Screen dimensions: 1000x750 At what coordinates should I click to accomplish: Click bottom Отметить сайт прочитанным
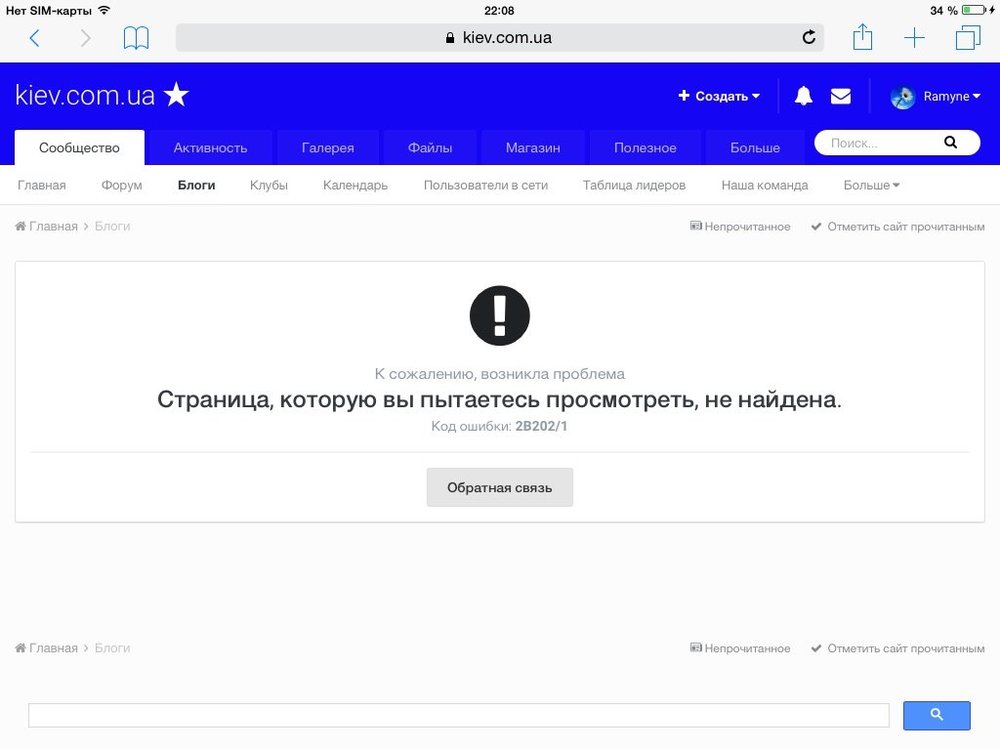[x=897, y=648]
